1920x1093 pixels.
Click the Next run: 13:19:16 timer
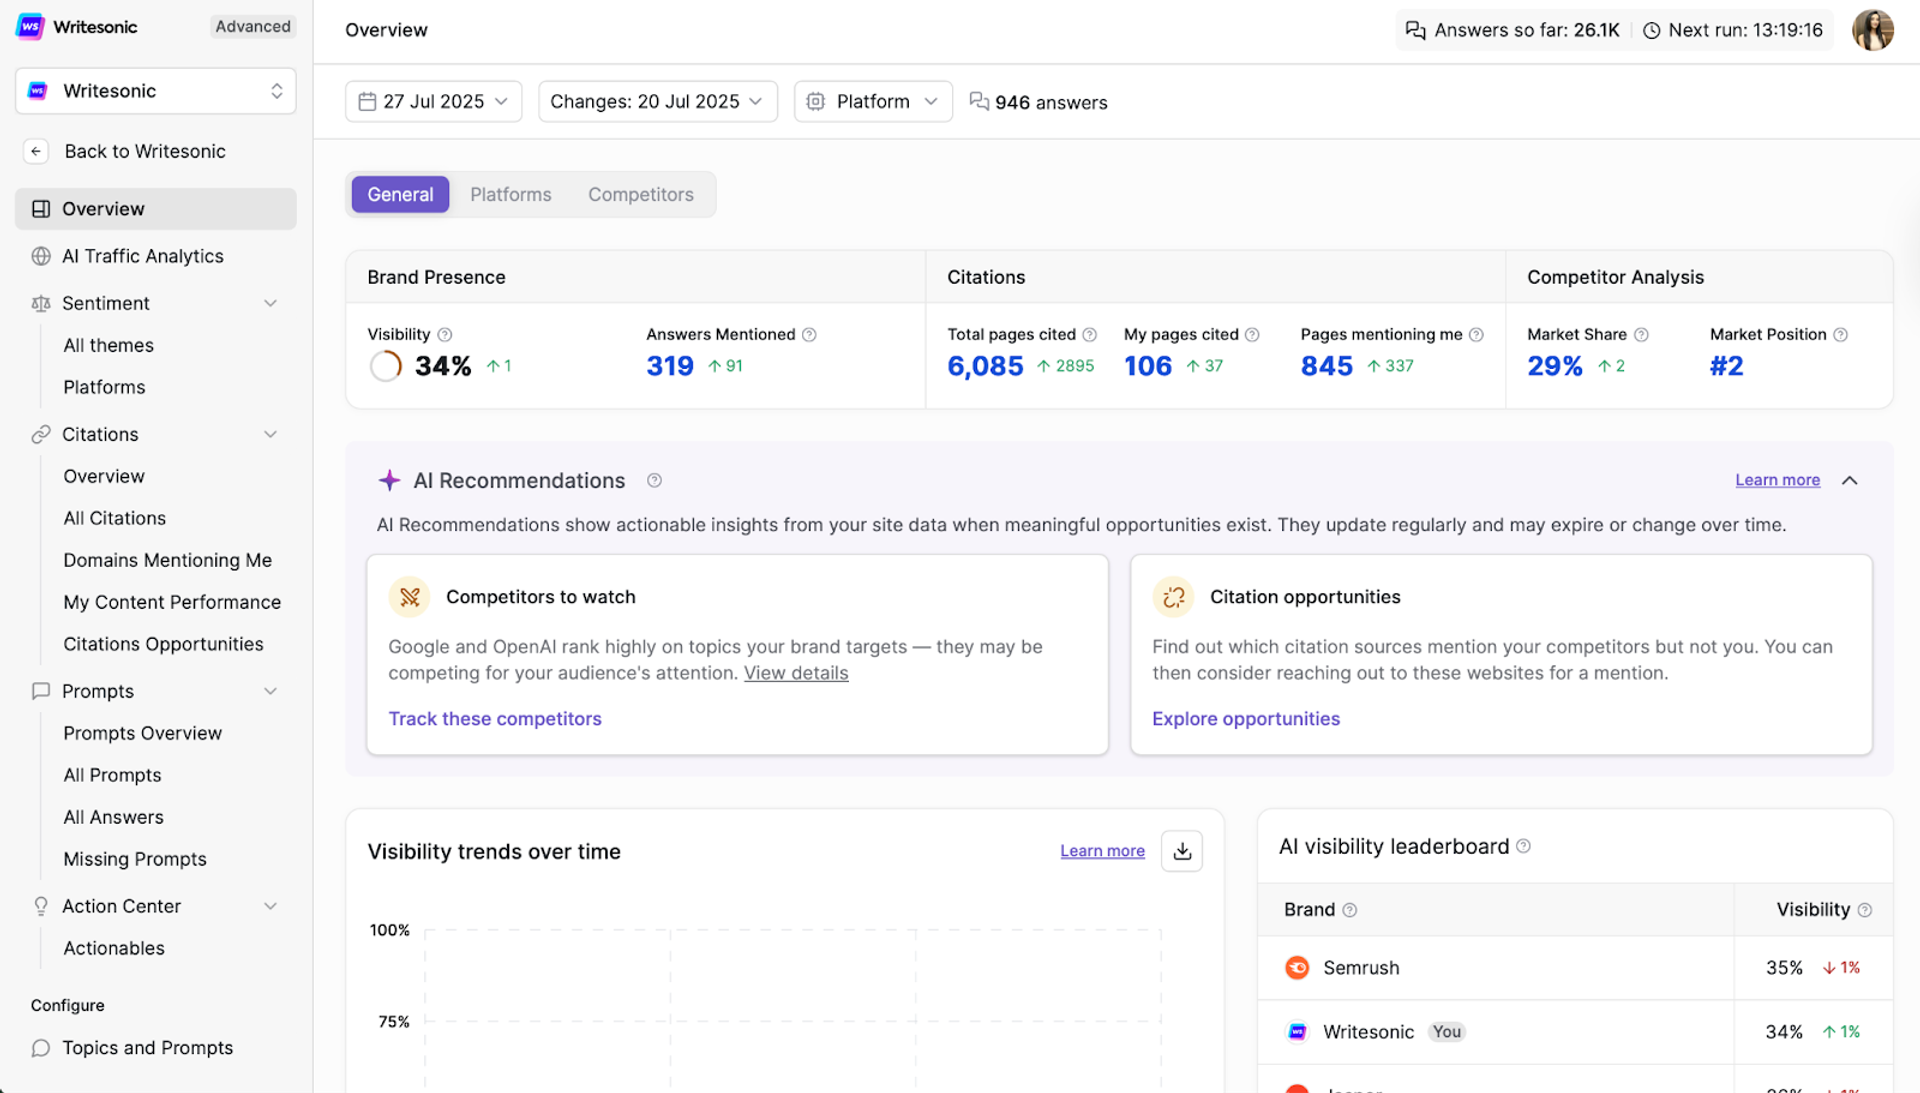pos(1733,30)
